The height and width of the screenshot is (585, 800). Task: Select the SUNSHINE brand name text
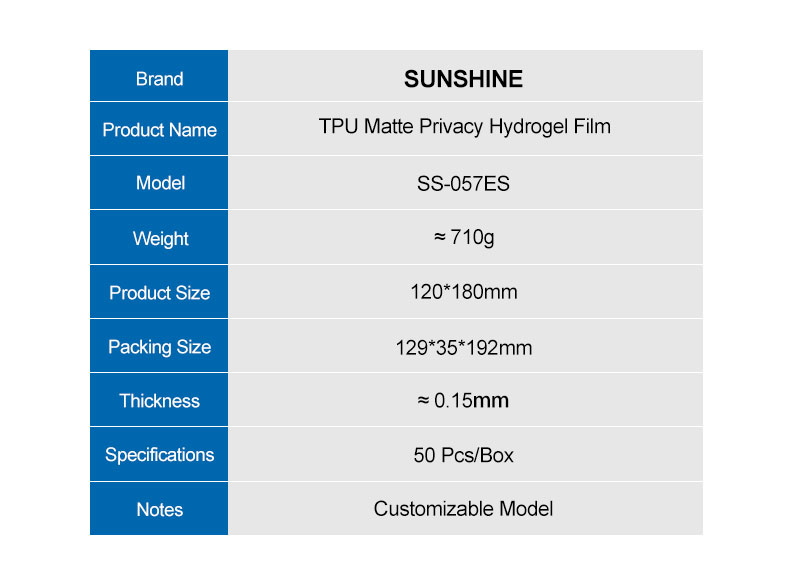point(463,79)
